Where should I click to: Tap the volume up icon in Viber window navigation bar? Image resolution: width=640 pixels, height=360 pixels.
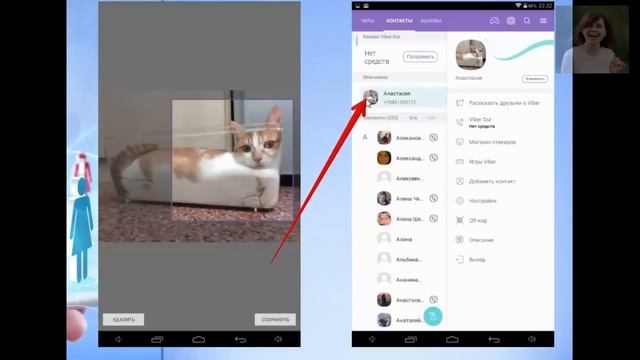tap(531, 339)
